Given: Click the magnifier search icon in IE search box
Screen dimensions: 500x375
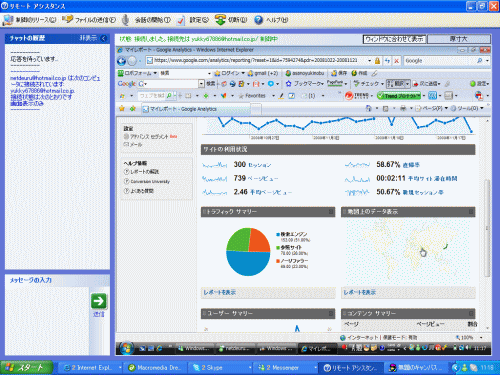Looking at the screenshot, I should pos(480,61).
